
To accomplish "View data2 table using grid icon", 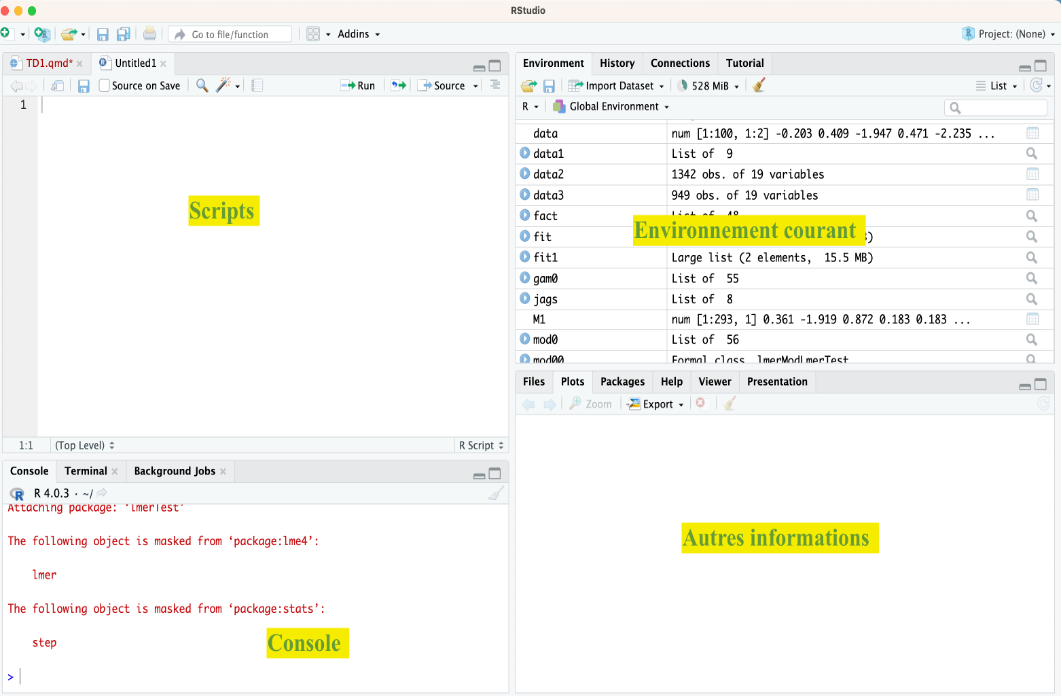I will pyautogui.click(x=1032, y=174).
